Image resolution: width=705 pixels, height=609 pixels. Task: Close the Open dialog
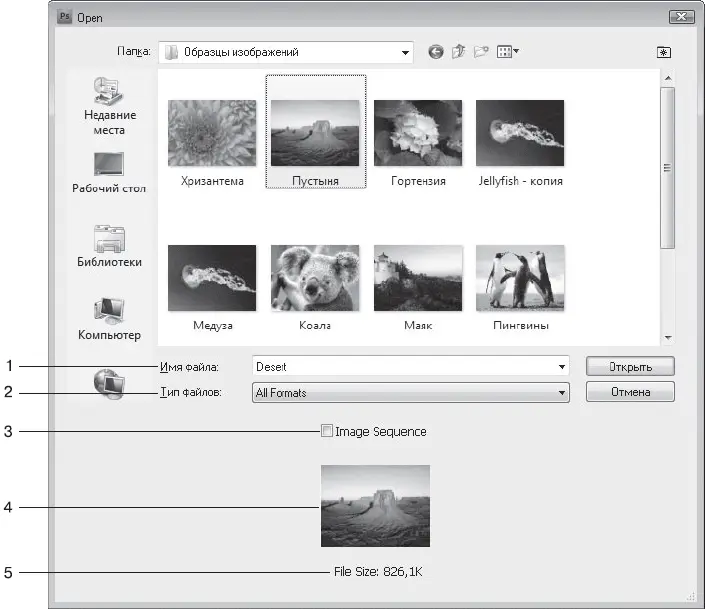682,17
